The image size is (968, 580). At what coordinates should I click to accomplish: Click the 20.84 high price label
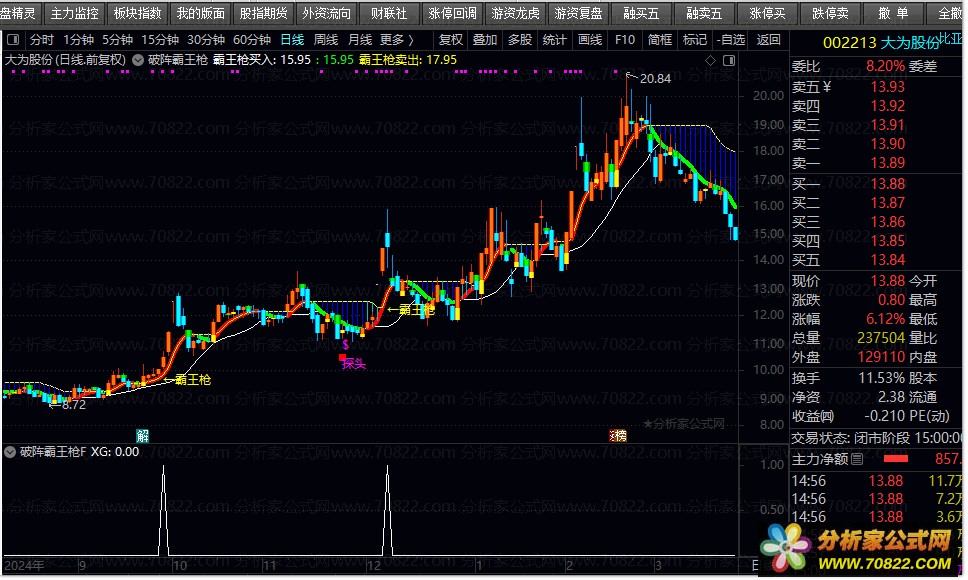pyautogui.click(x=655, y=79)
